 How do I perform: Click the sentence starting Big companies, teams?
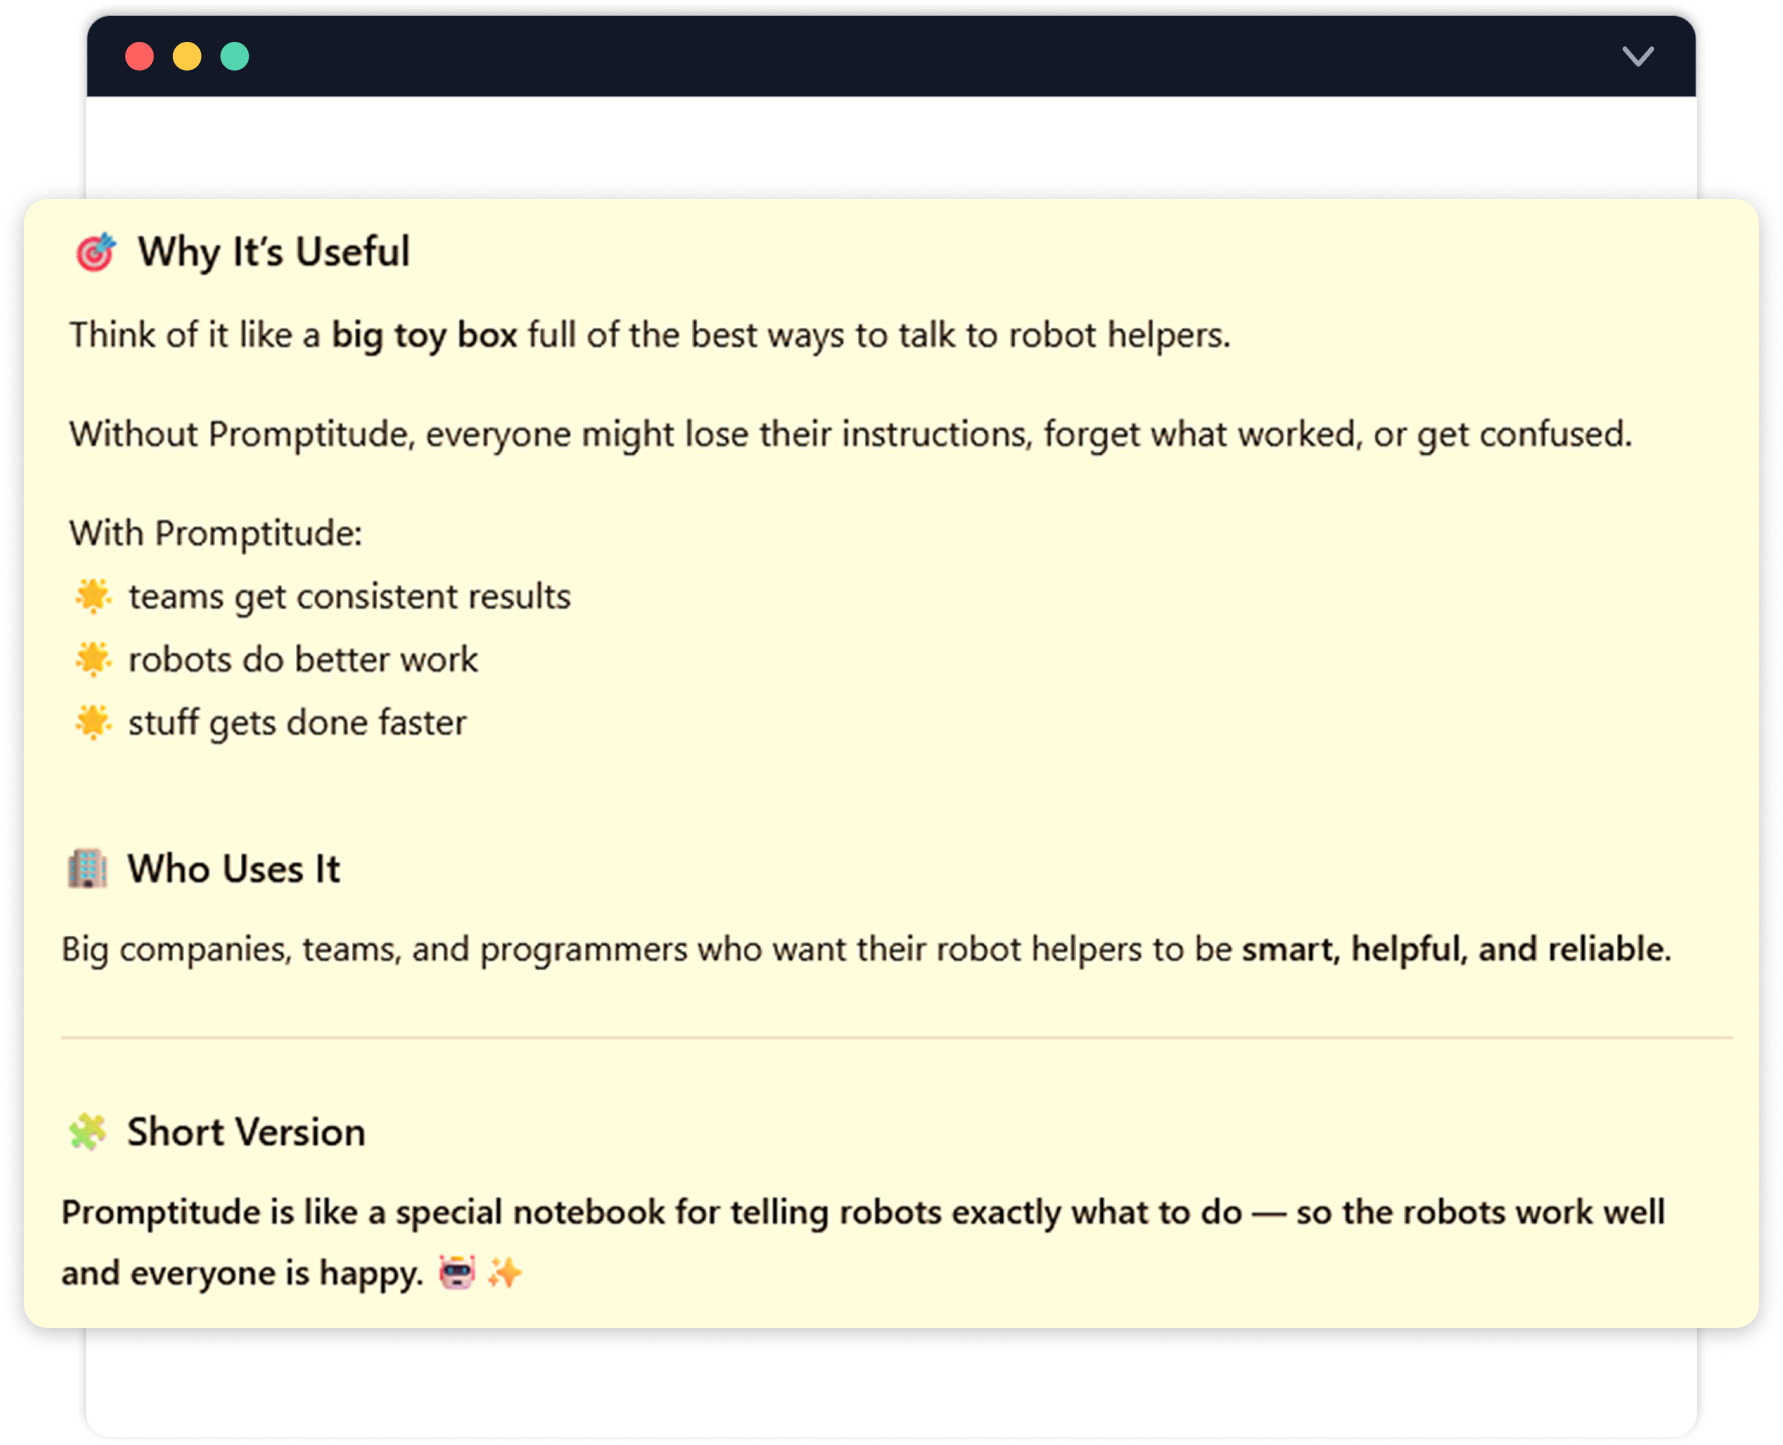(x=866, y=948)
